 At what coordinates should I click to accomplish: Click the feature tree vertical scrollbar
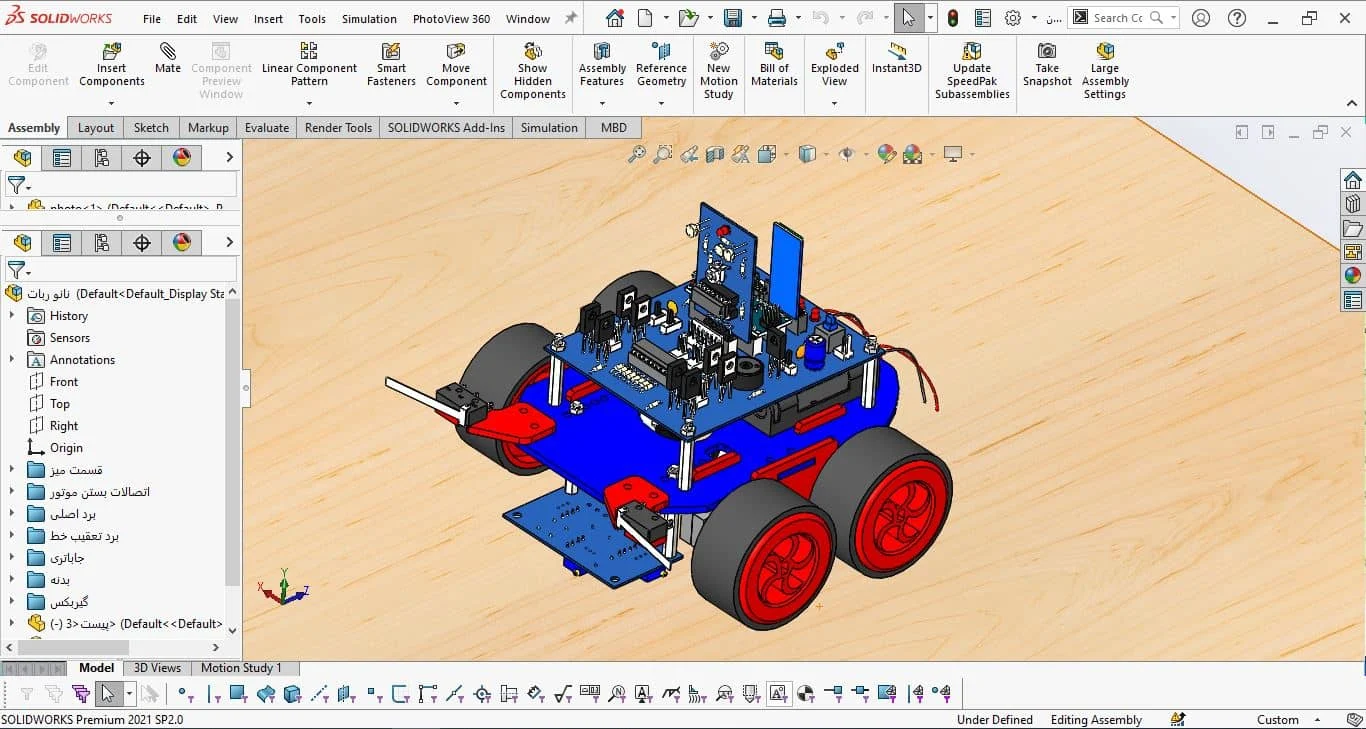(233, 440)
